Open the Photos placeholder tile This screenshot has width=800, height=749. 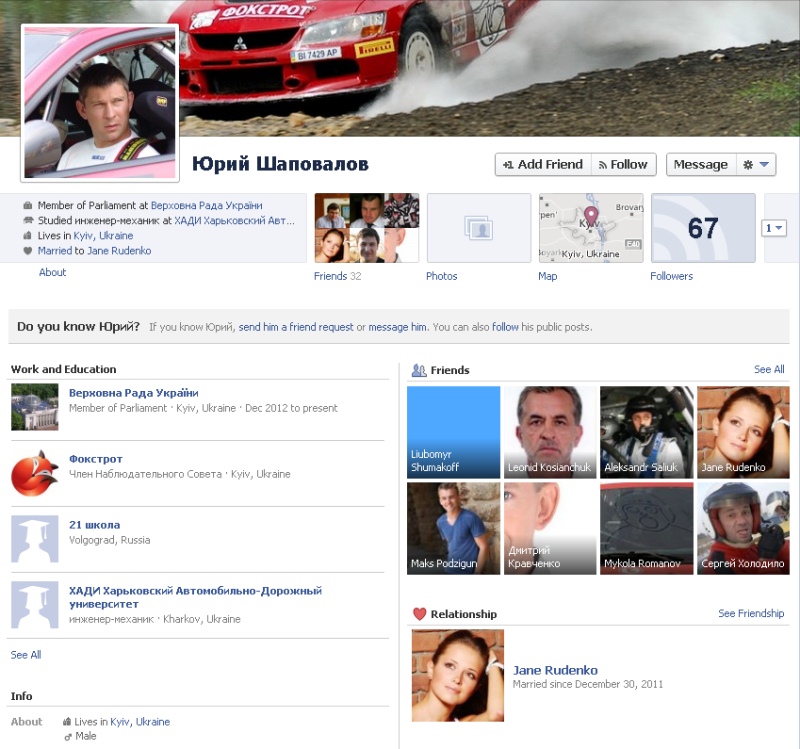(479, 228)
